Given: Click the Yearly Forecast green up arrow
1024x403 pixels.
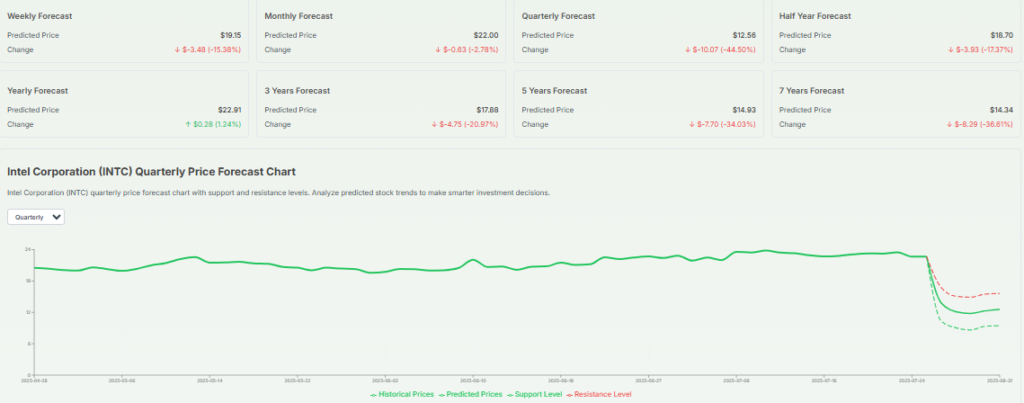Looking at the screenshot, I should coord(188,125).
